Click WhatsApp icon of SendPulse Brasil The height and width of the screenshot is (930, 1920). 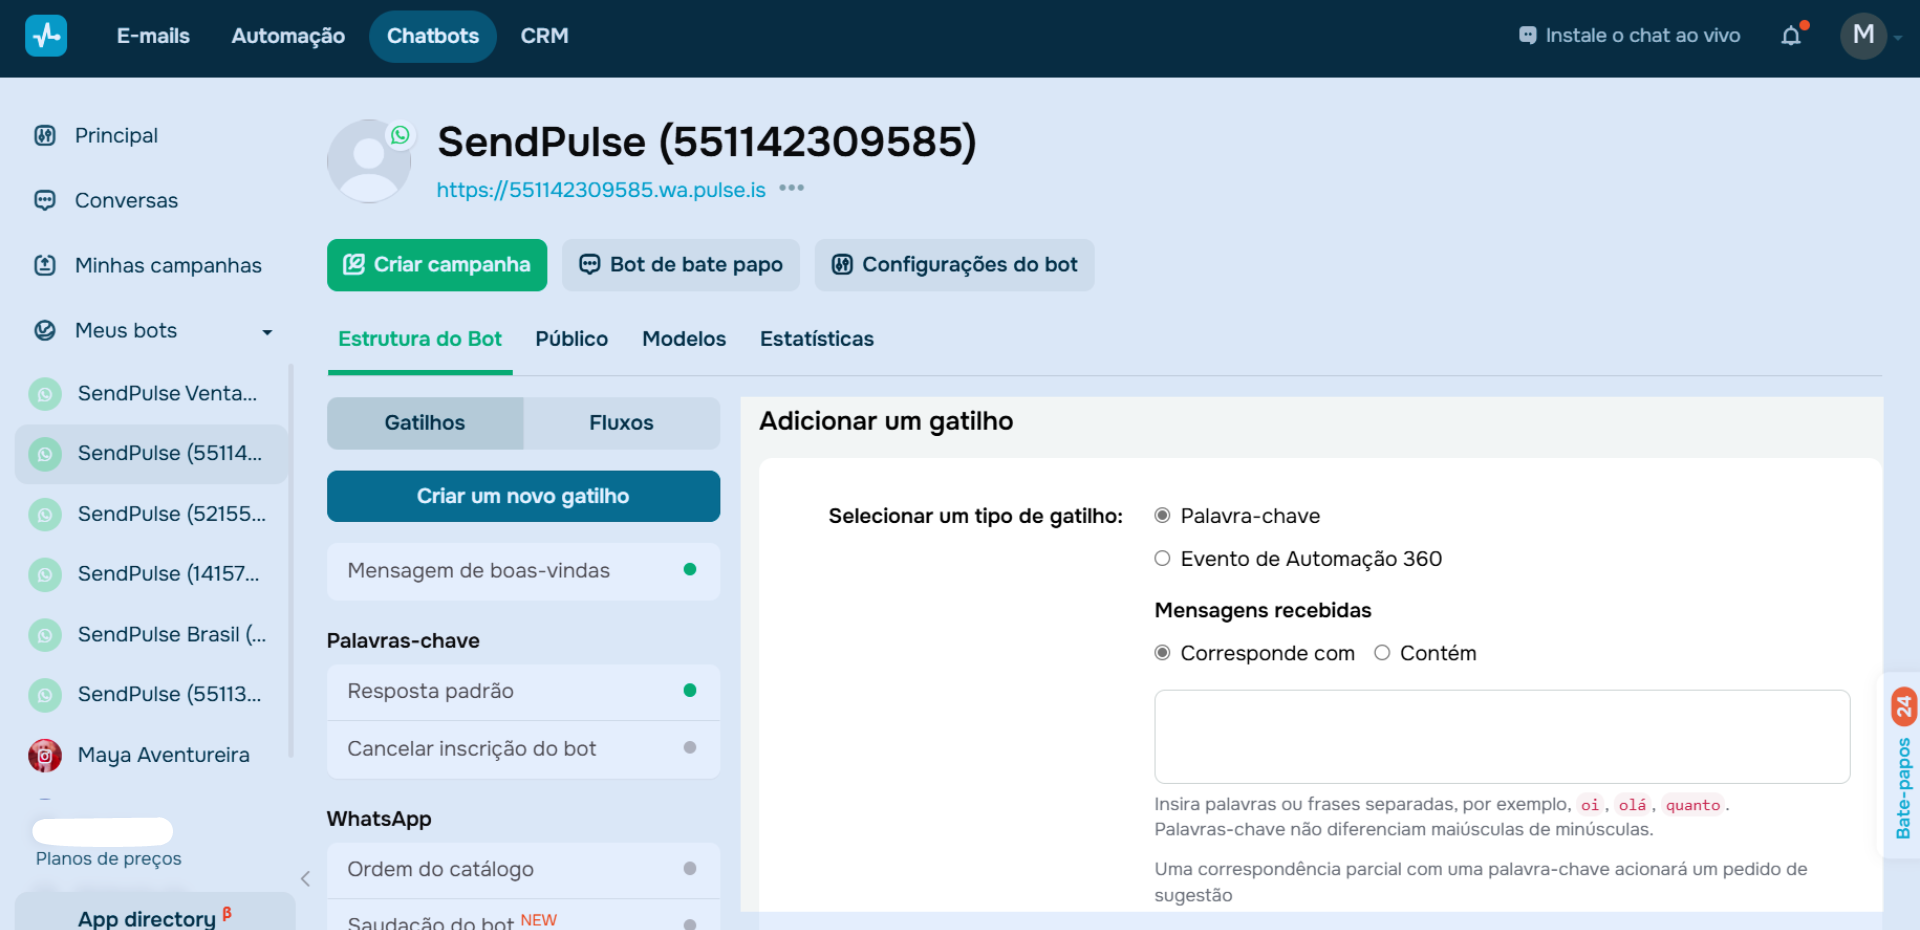click(x=45, y=635)
